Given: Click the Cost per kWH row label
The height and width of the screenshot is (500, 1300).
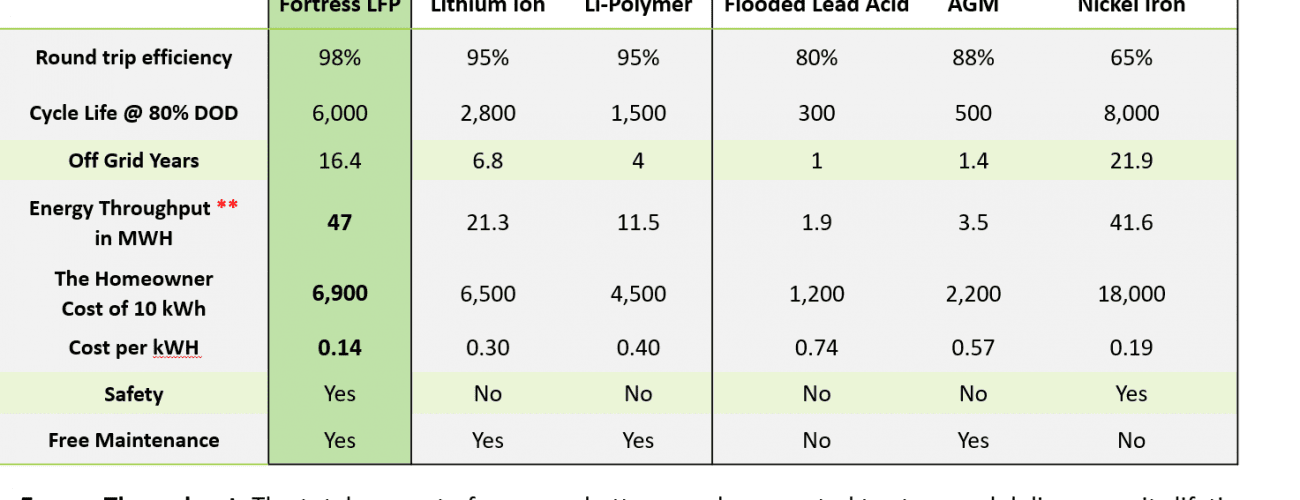Looking at the screenshot, I should pos(133,348).
